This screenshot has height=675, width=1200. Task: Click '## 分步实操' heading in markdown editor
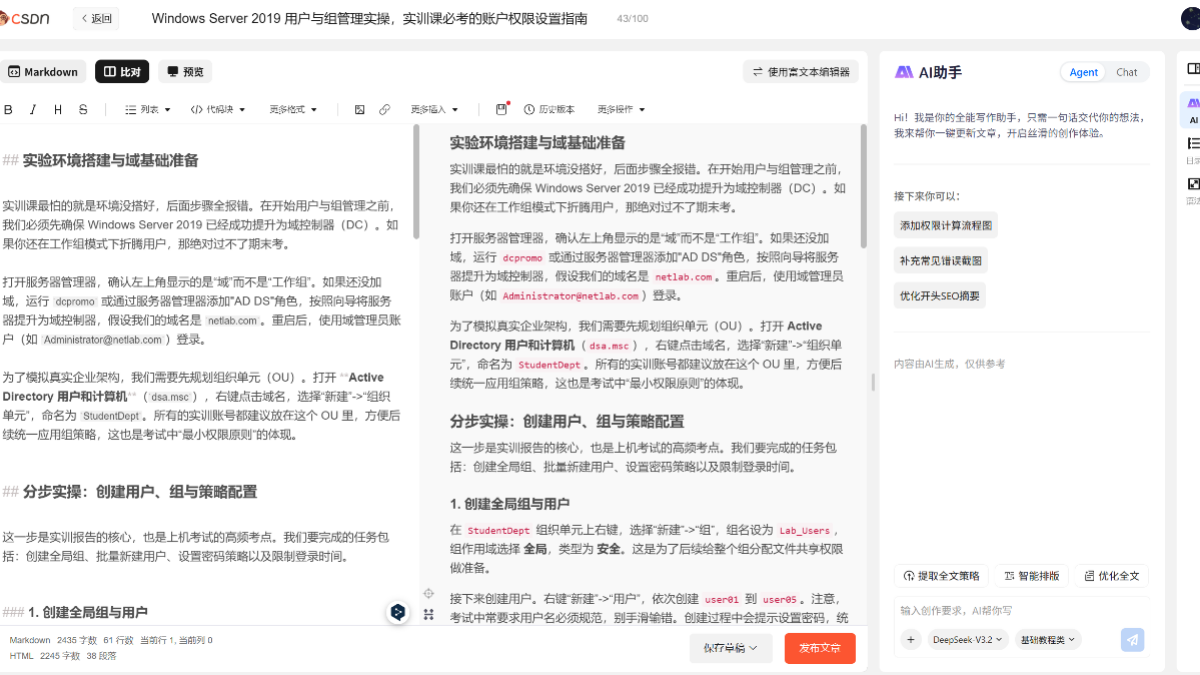129,491
